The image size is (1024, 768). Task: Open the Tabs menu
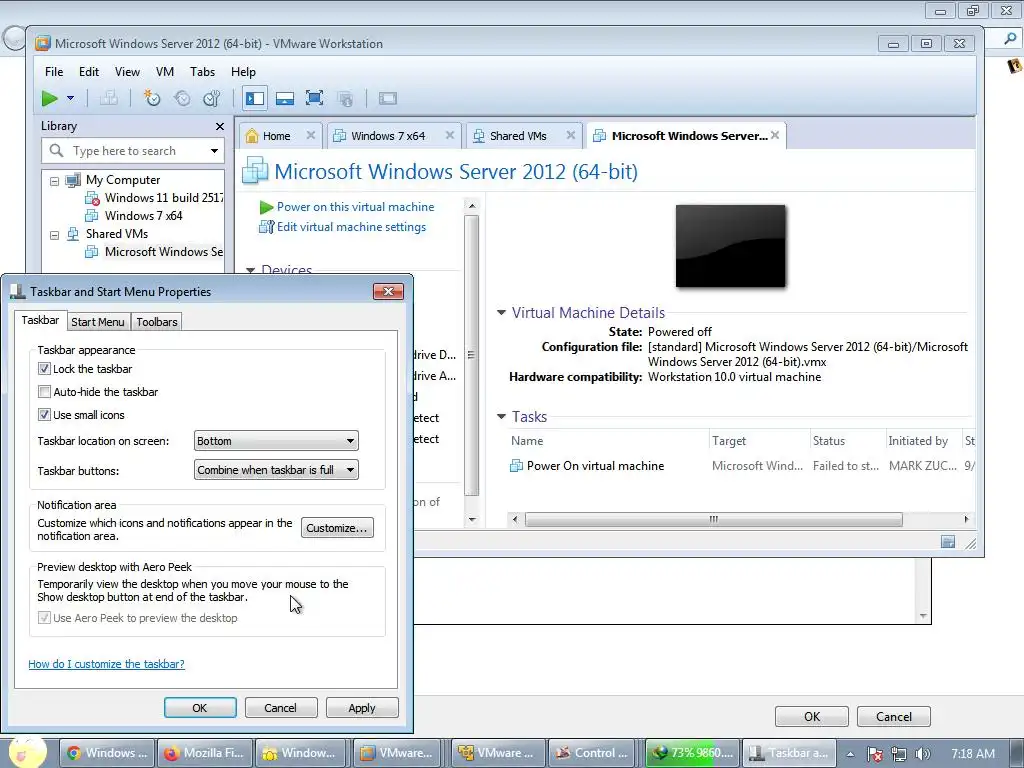click(x=202, y=72)
